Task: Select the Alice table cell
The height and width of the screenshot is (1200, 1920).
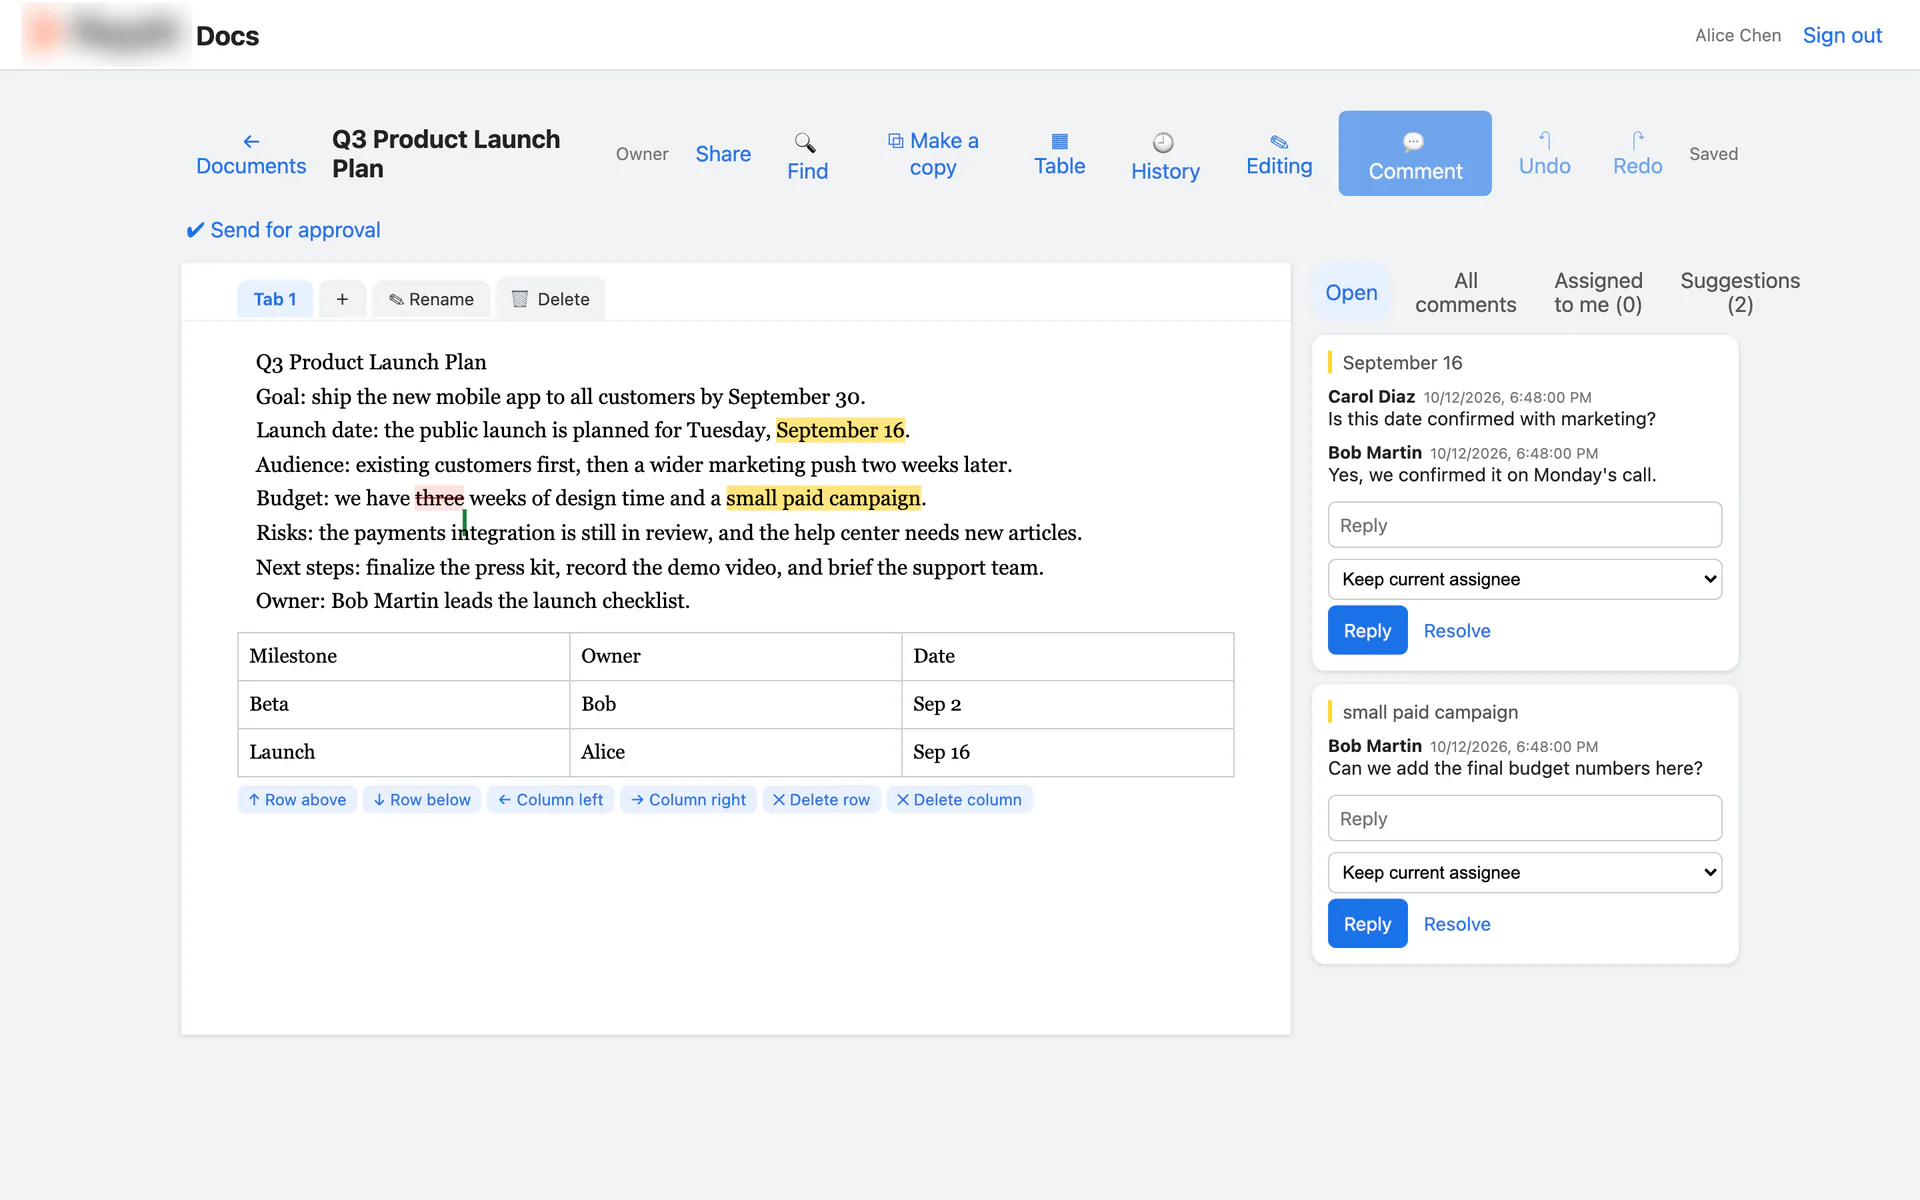Action: click(735, 752)
